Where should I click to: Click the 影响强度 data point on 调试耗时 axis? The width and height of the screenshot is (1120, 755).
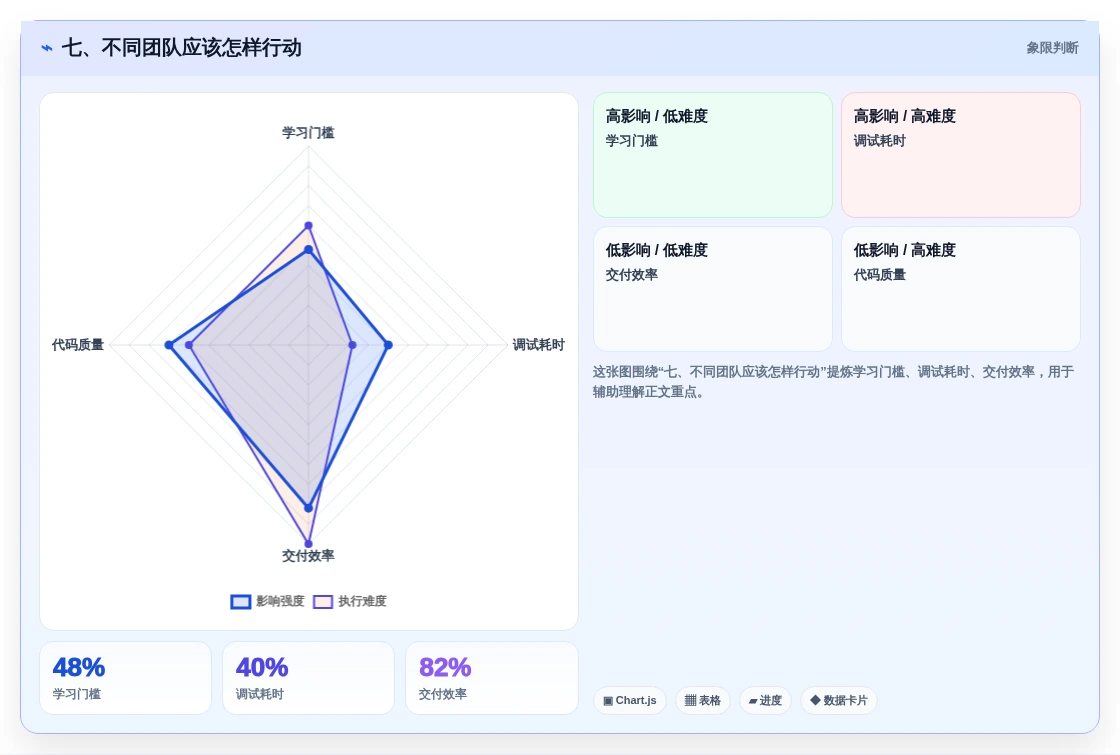point(388,345)
